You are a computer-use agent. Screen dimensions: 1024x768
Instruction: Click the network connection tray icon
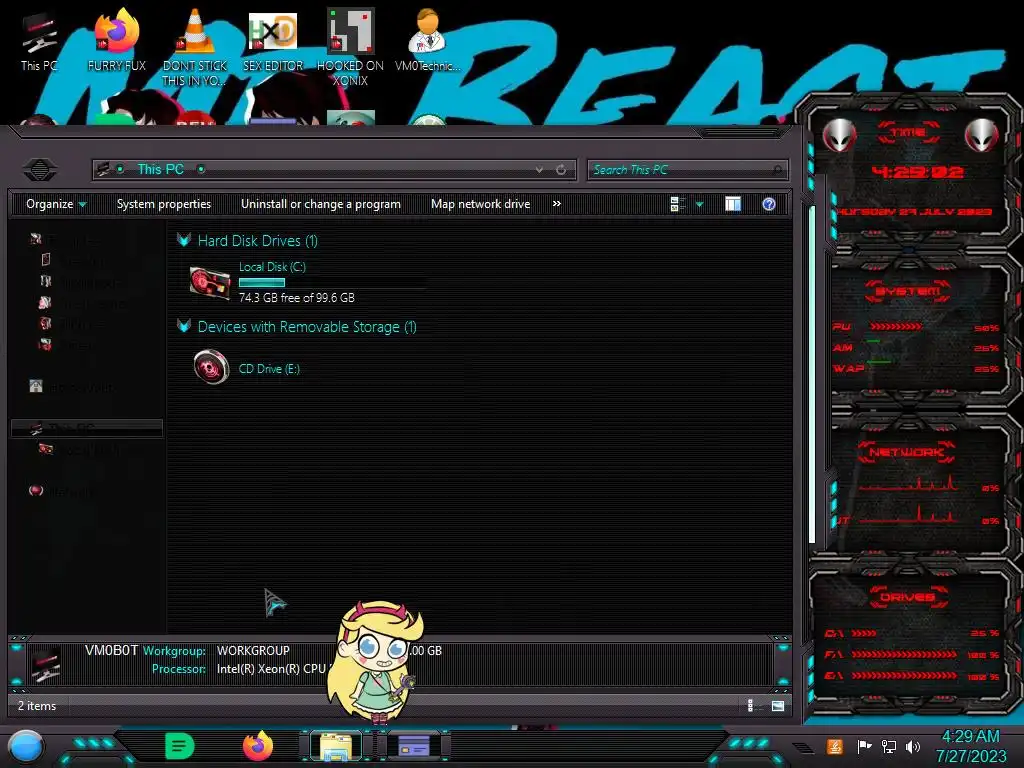pyautogui.click(x=889, y=746)
